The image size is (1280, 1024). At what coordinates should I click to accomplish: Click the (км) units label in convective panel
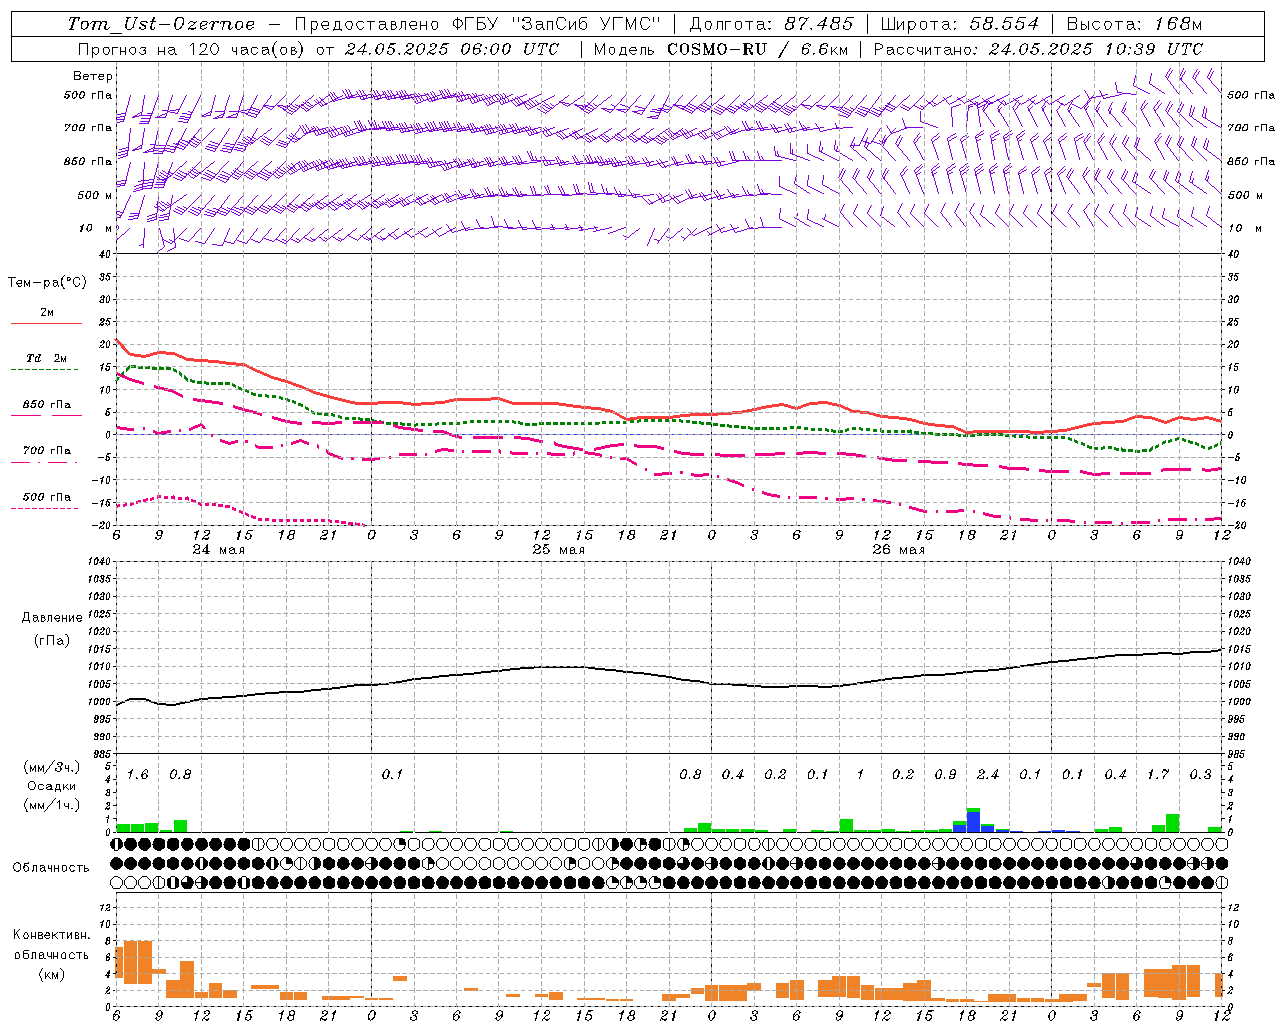point(52,974)
